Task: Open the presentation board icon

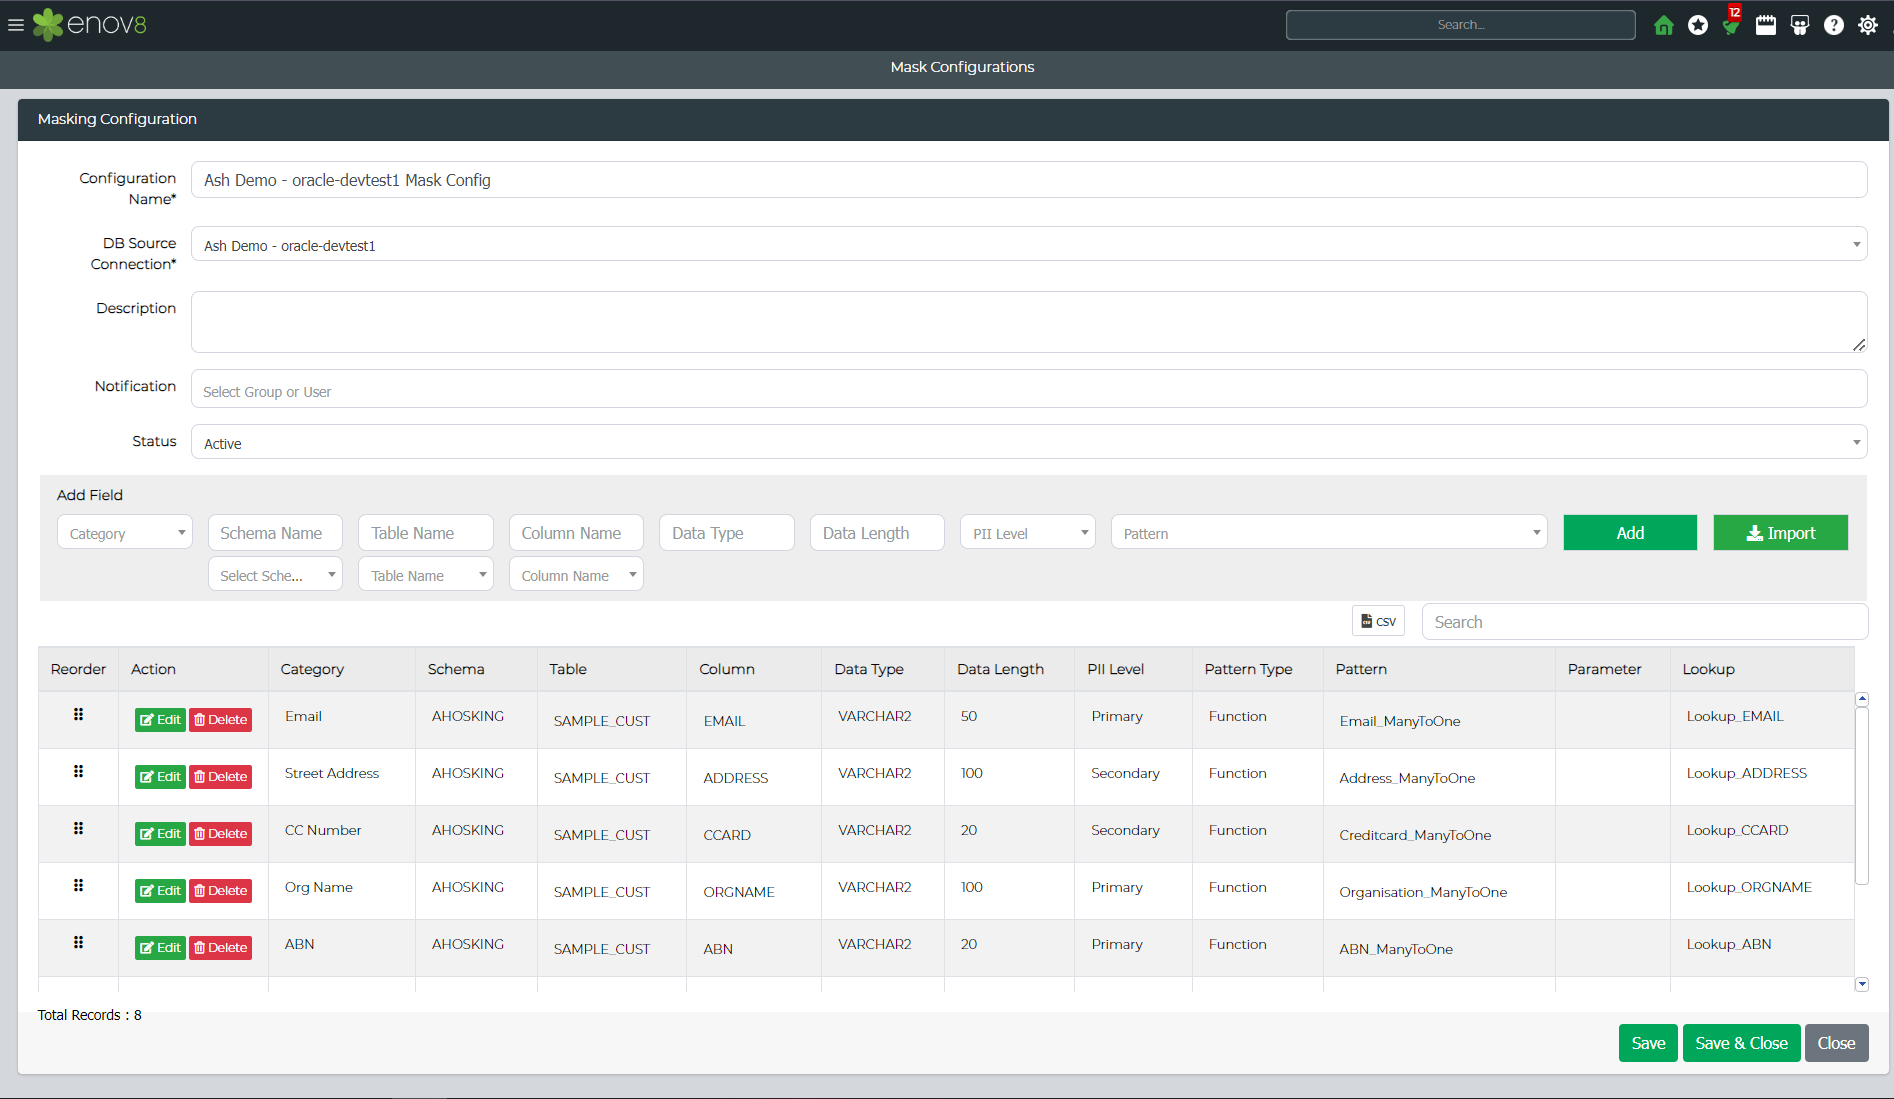Action: point(1800,25)
